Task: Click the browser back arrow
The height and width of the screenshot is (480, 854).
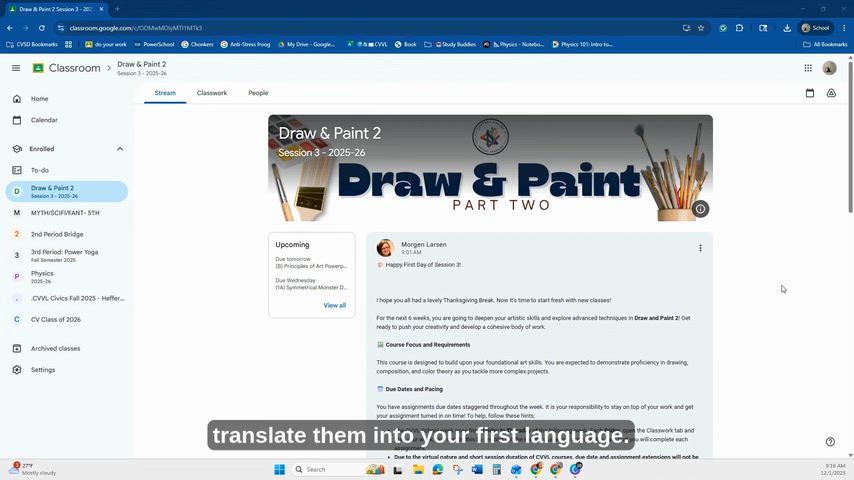Action: tap(10, 28)
